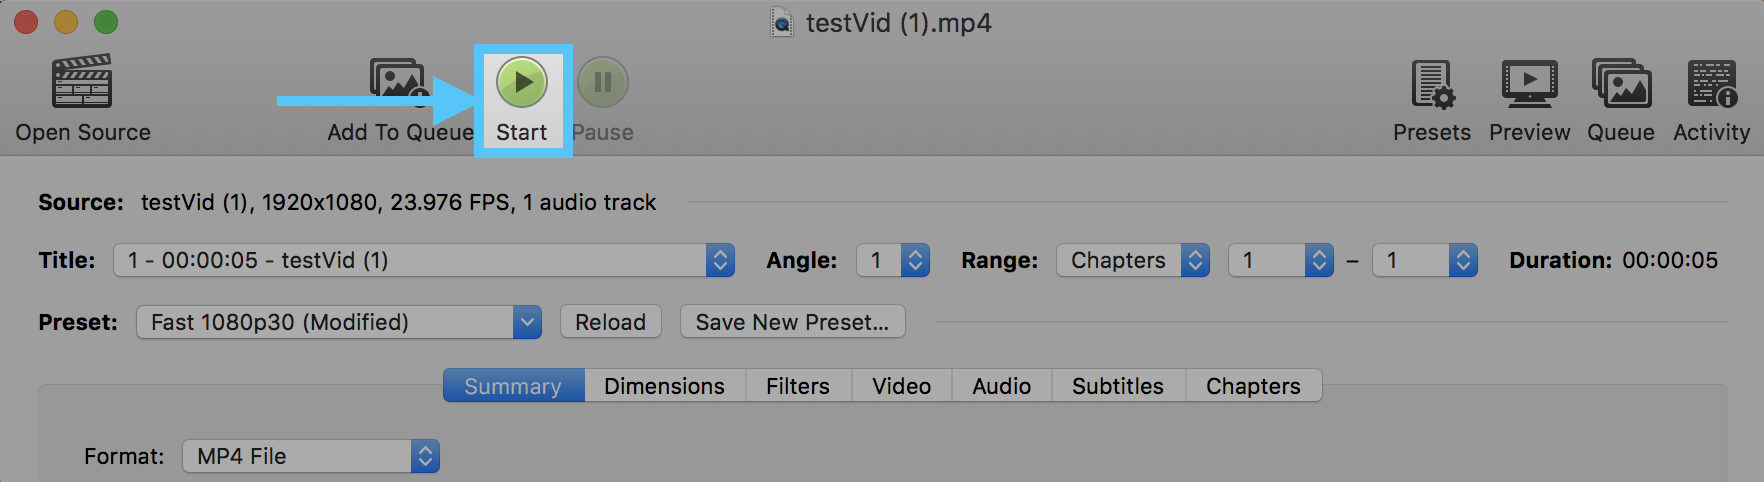Open the starting chapter dropdown

click(x=1280, y=261)
